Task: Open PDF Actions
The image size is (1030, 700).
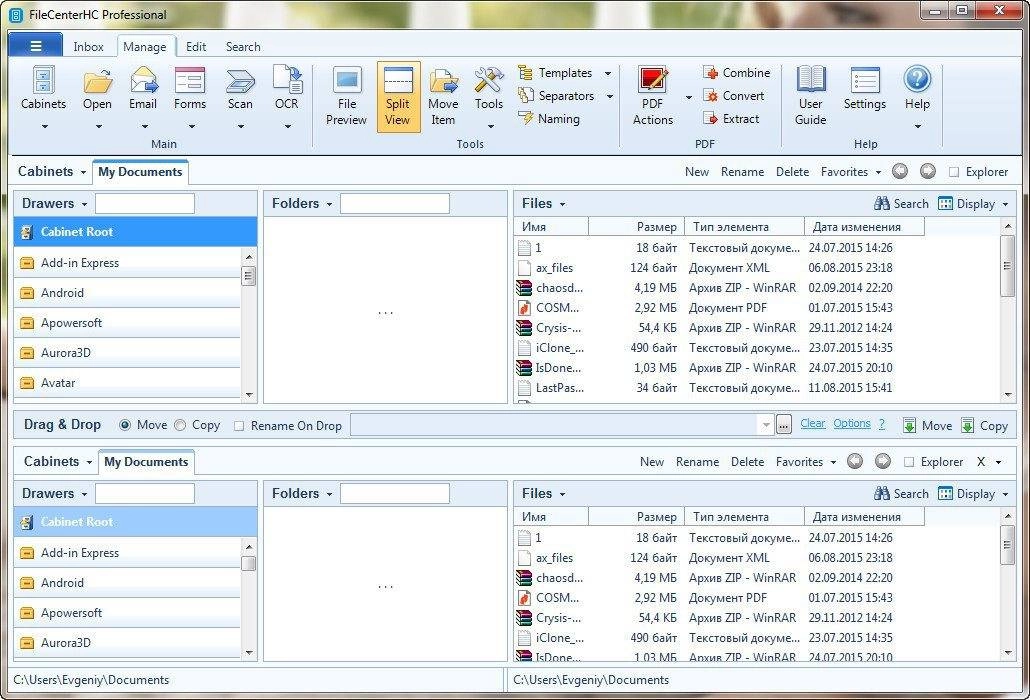Action: click(652, 97)
